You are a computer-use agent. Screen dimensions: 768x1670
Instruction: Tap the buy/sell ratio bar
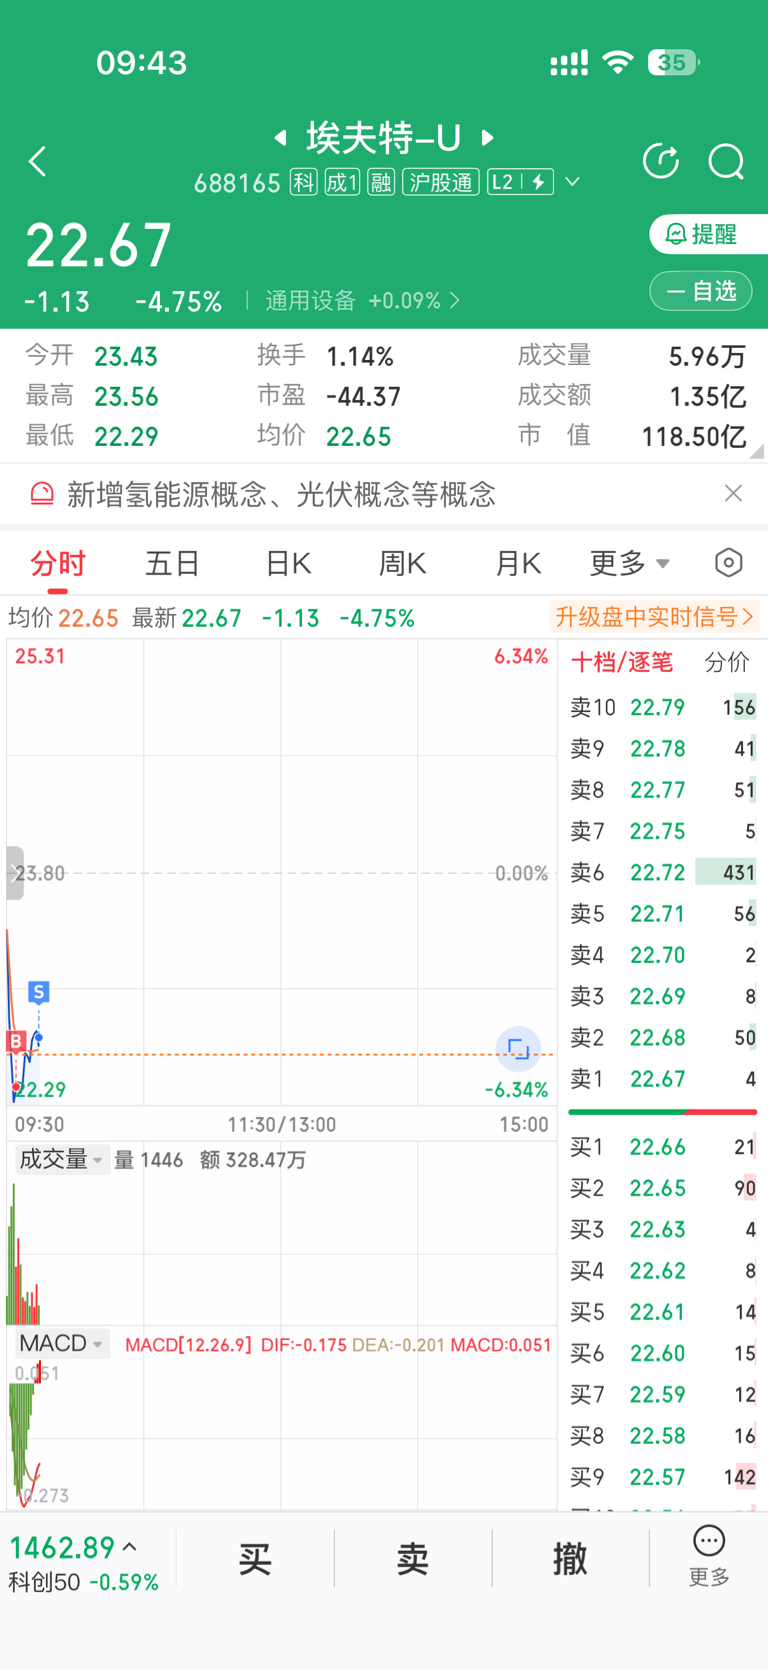click(662, 1111)
